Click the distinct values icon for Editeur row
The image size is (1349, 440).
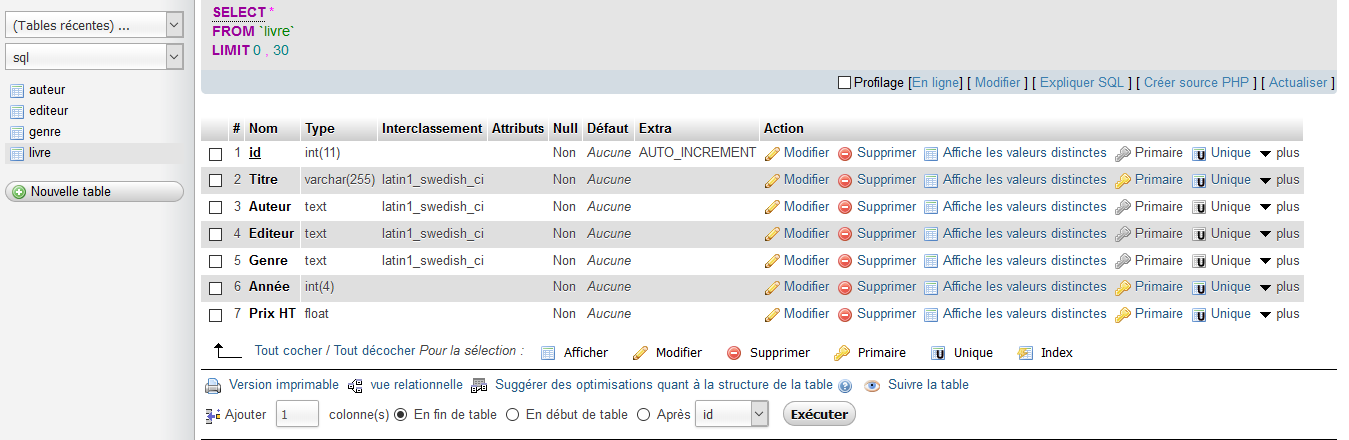(x=931, y=234)
